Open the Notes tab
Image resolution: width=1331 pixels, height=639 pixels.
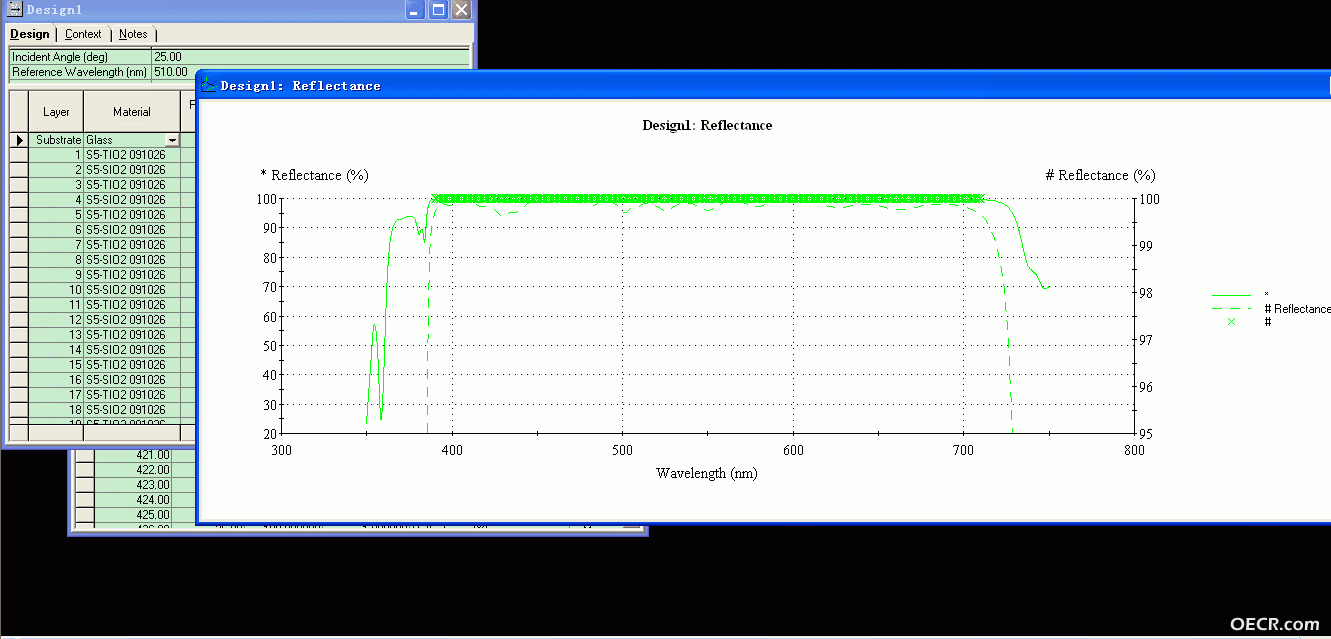coord(133,34)
